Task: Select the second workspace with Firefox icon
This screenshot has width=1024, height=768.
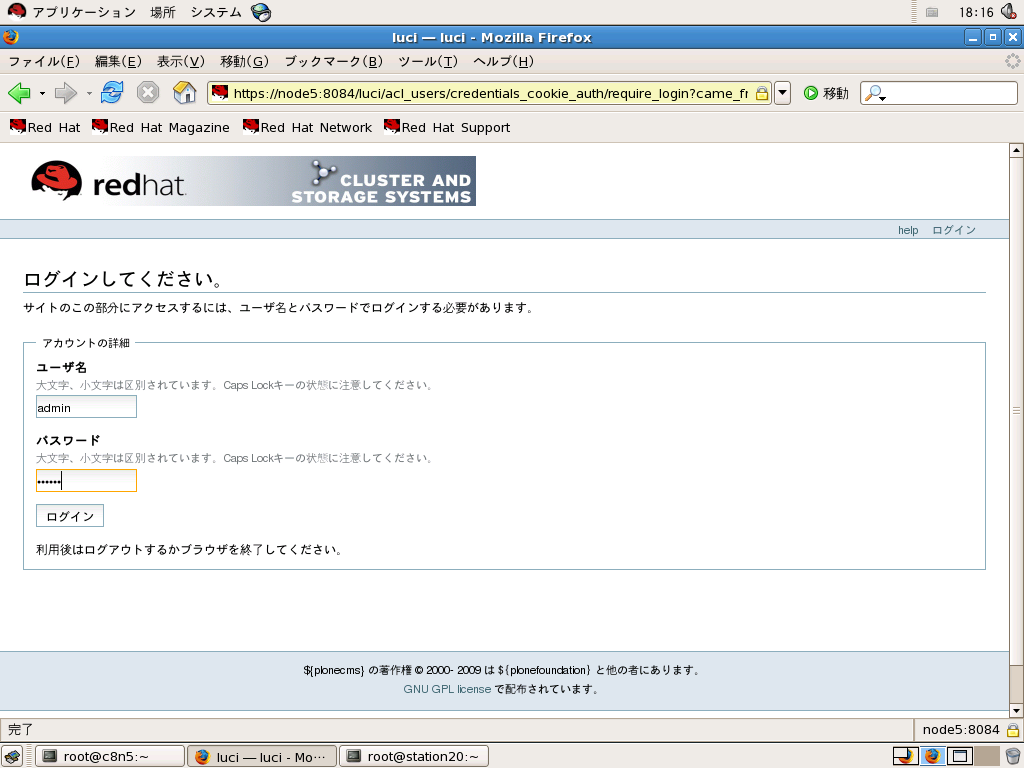Action: (x=933, y=756)
